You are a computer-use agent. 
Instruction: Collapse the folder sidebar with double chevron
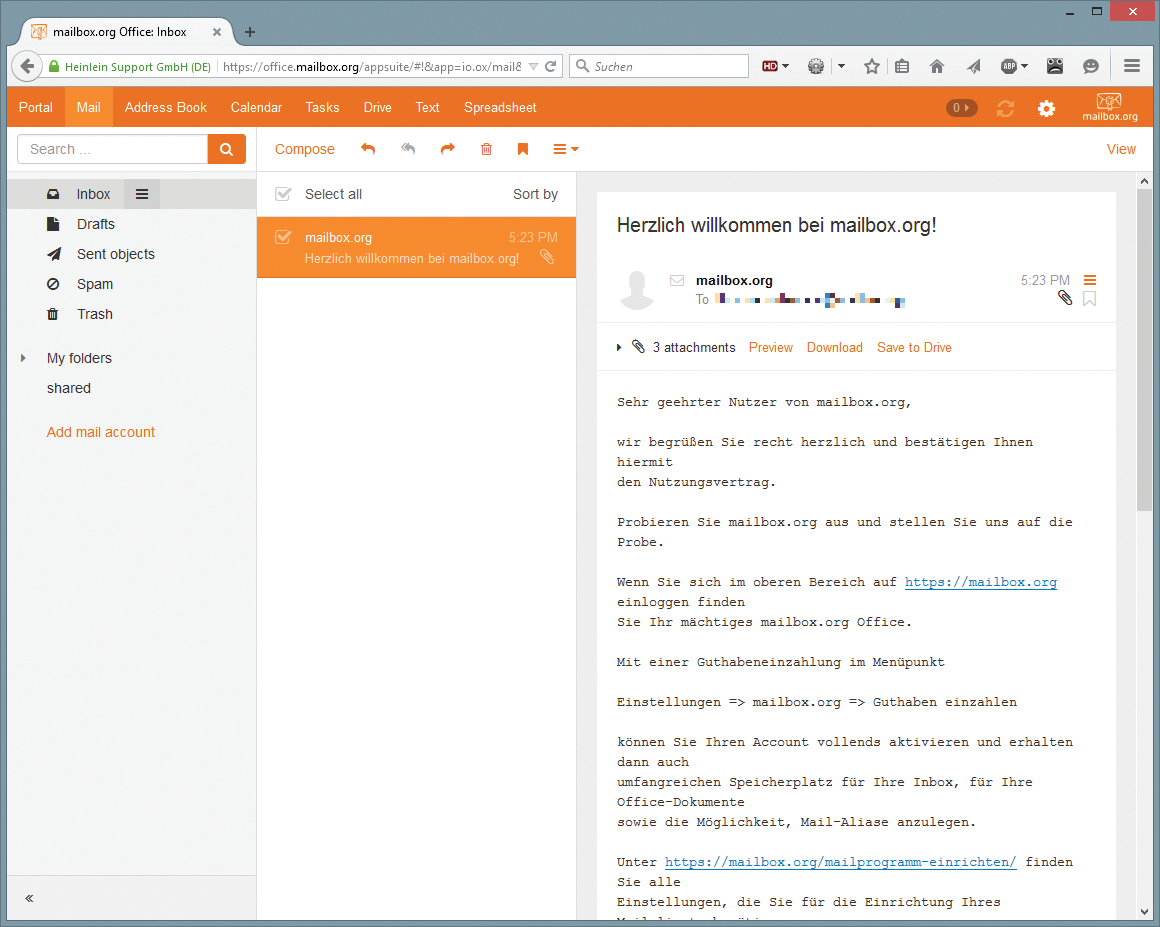[29, 898]
